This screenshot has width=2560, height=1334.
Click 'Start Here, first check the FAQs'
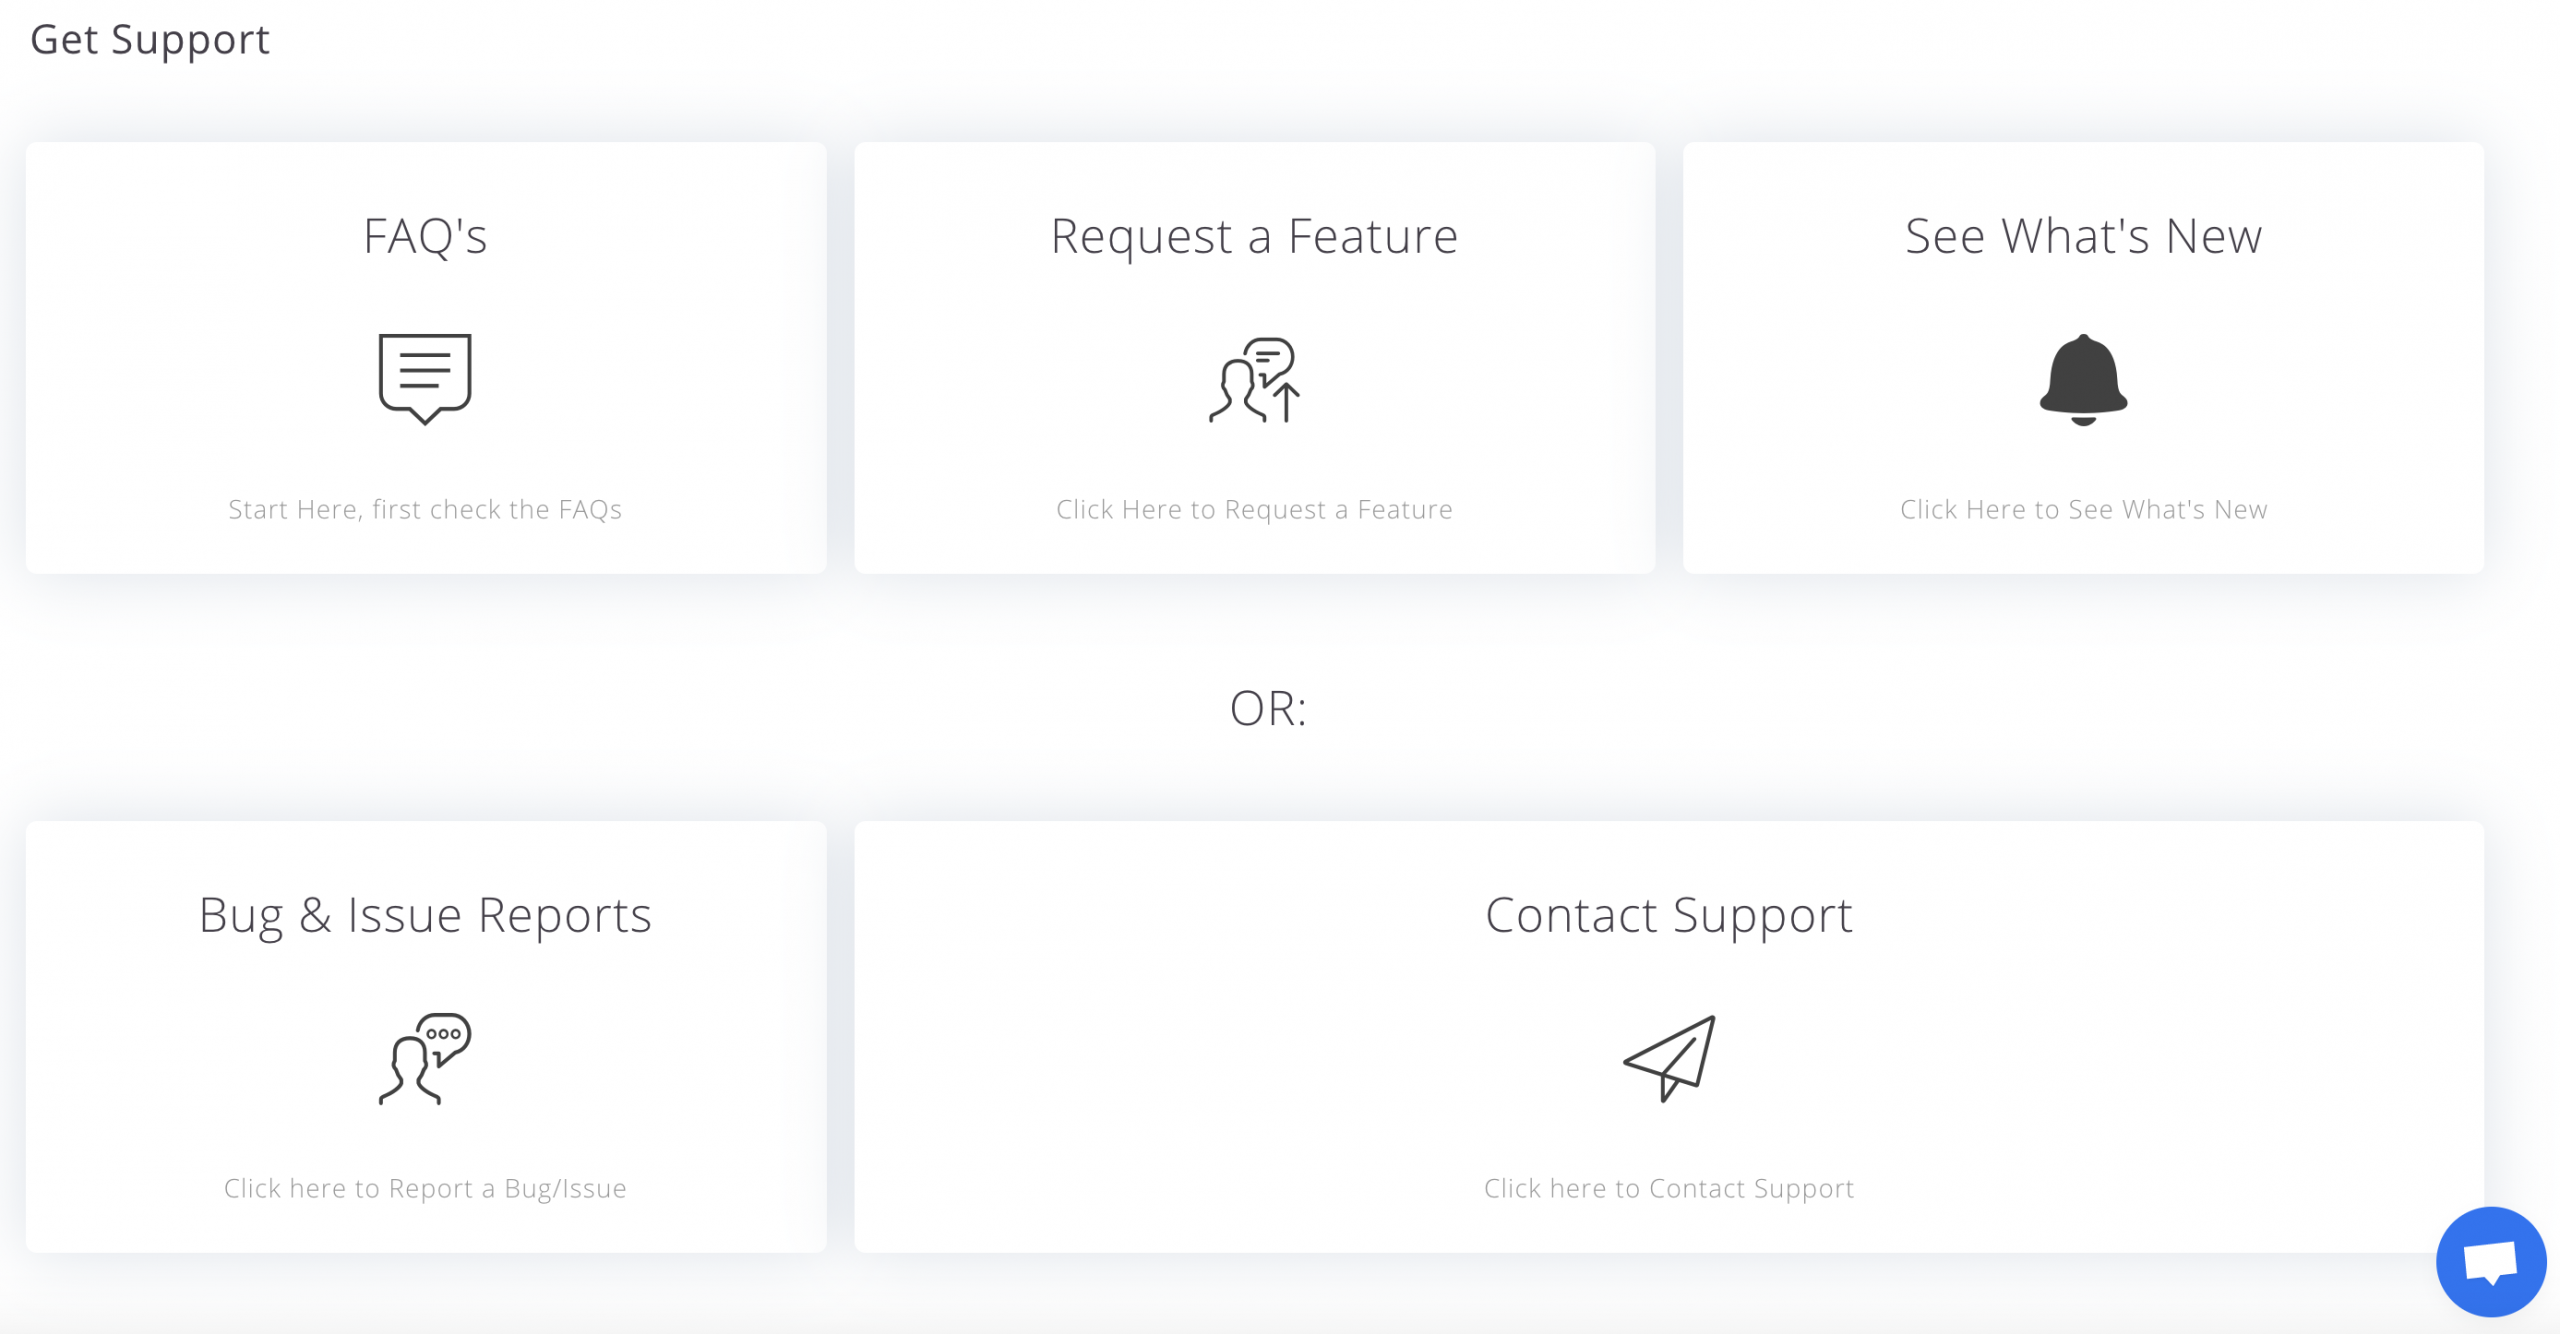pos(425,510)
